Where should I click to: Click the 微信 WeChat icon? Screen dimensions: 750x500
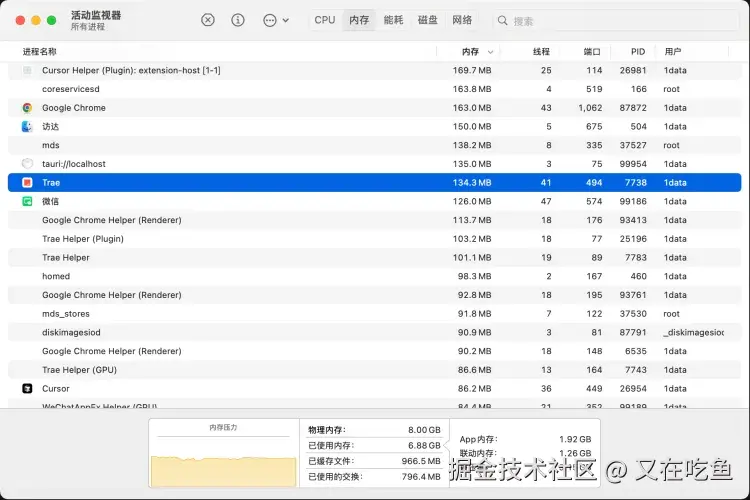(27, 201)
